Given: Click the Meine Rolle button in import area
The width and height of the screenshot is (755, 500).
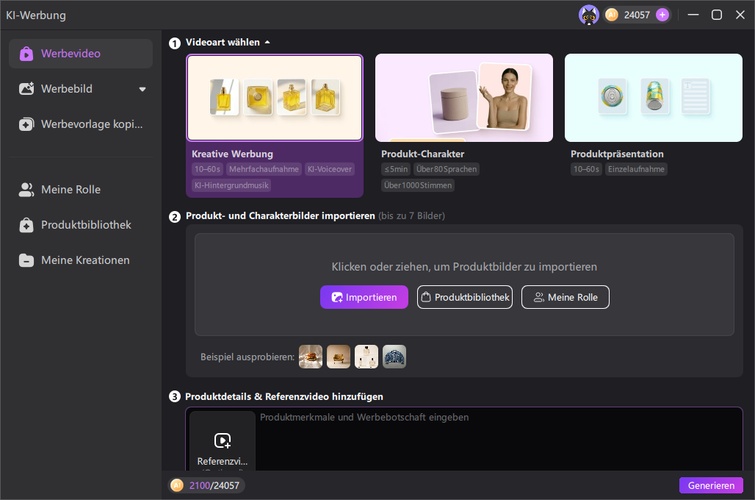Looking at the screenshot, I should 565,297.
